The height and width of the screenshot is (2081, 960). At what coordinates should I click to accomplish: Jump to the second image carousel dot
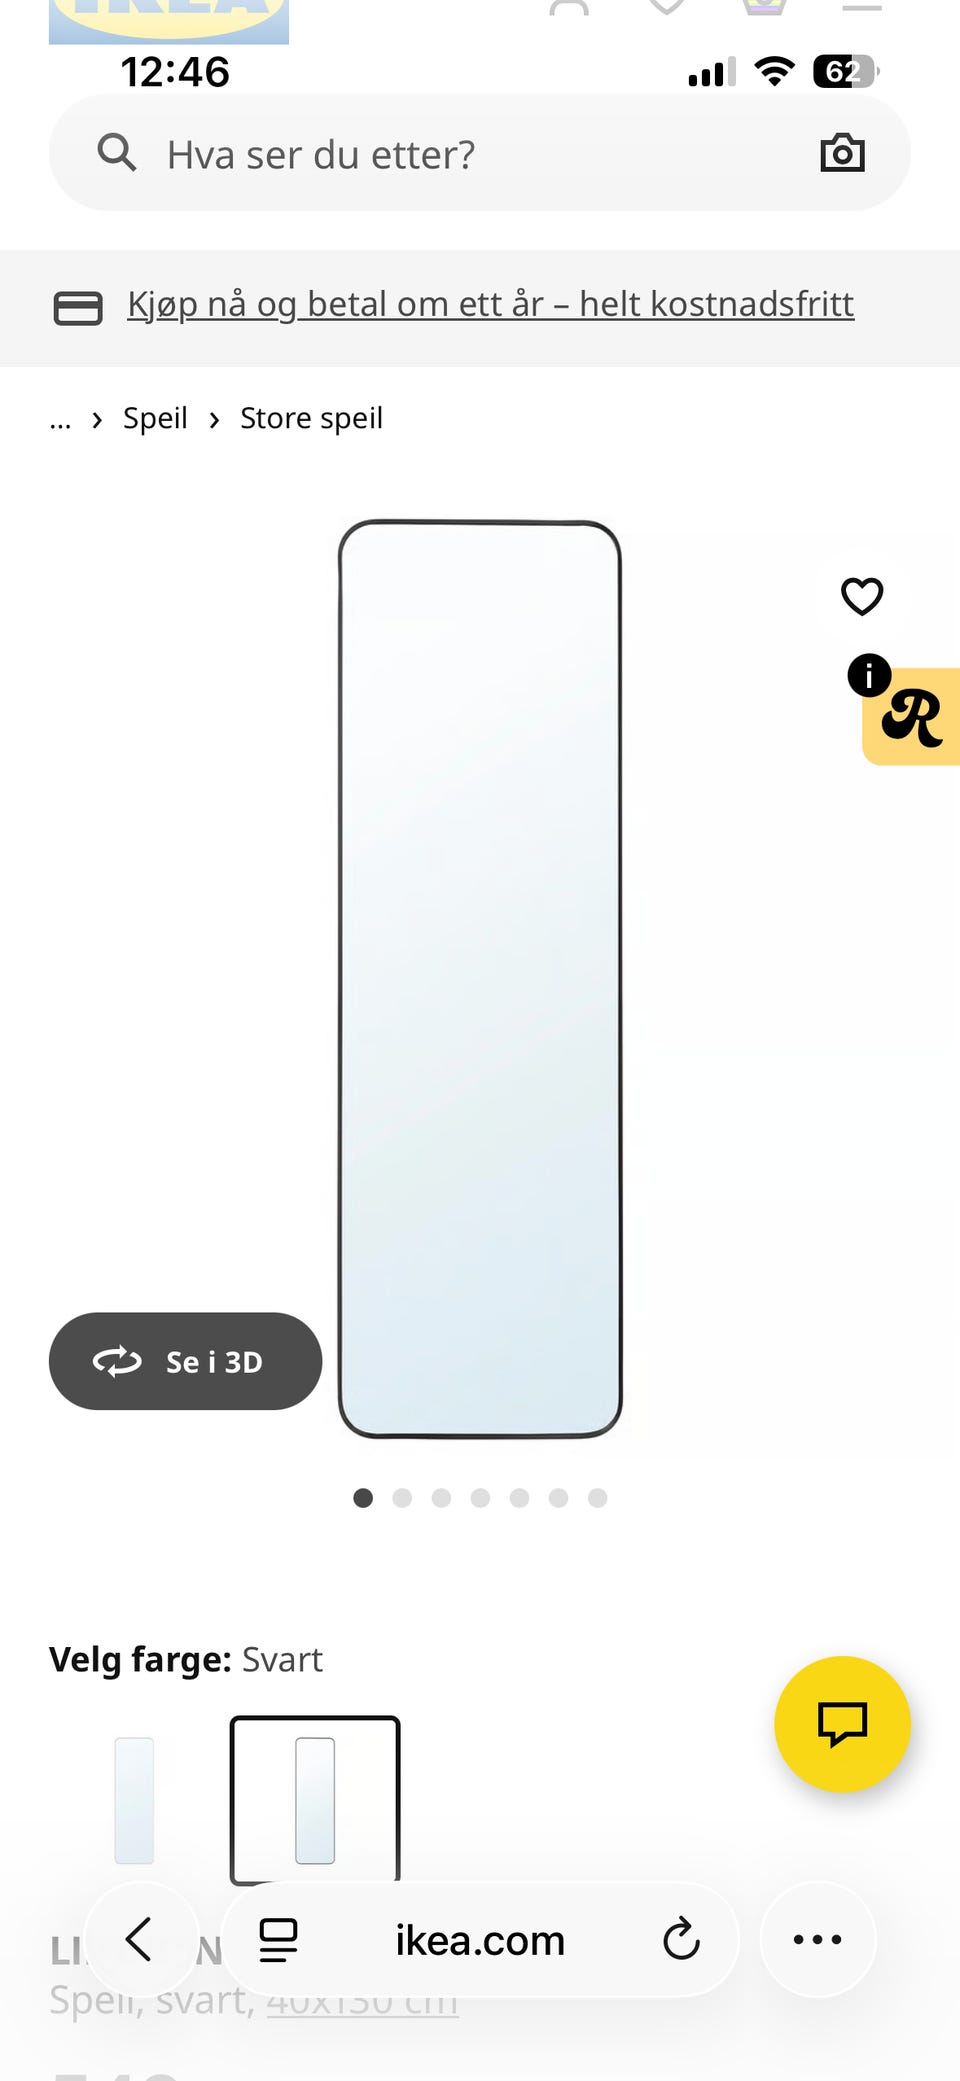pyautogui.click(x=402, y=1497)
